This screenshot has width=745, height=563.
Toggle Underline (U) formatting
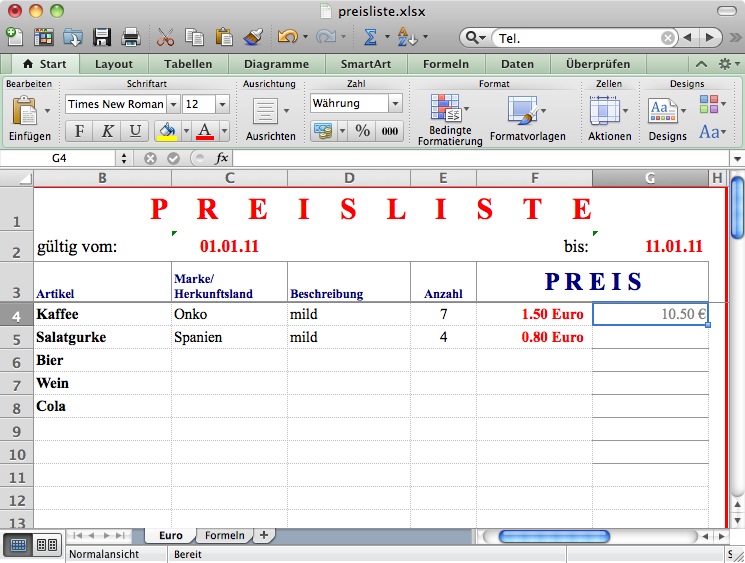click(x=135, y=131)
